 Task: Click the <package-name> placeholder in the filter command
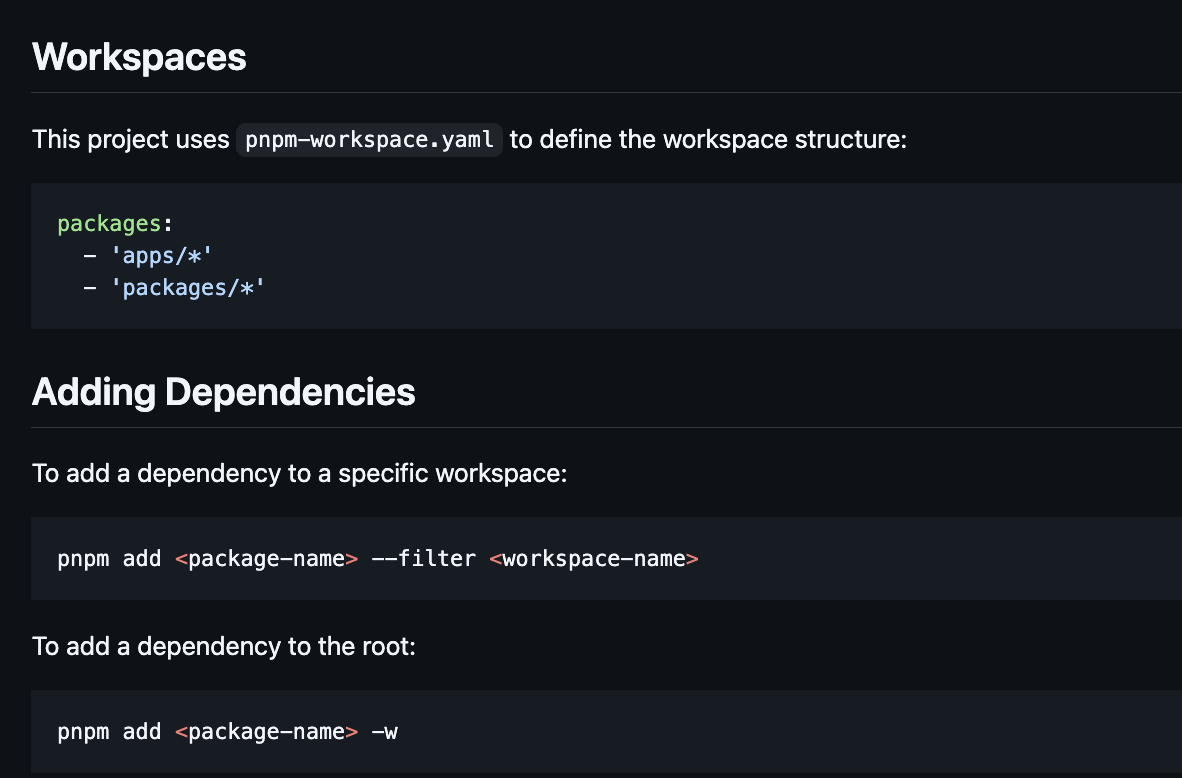tap(265, 558)
